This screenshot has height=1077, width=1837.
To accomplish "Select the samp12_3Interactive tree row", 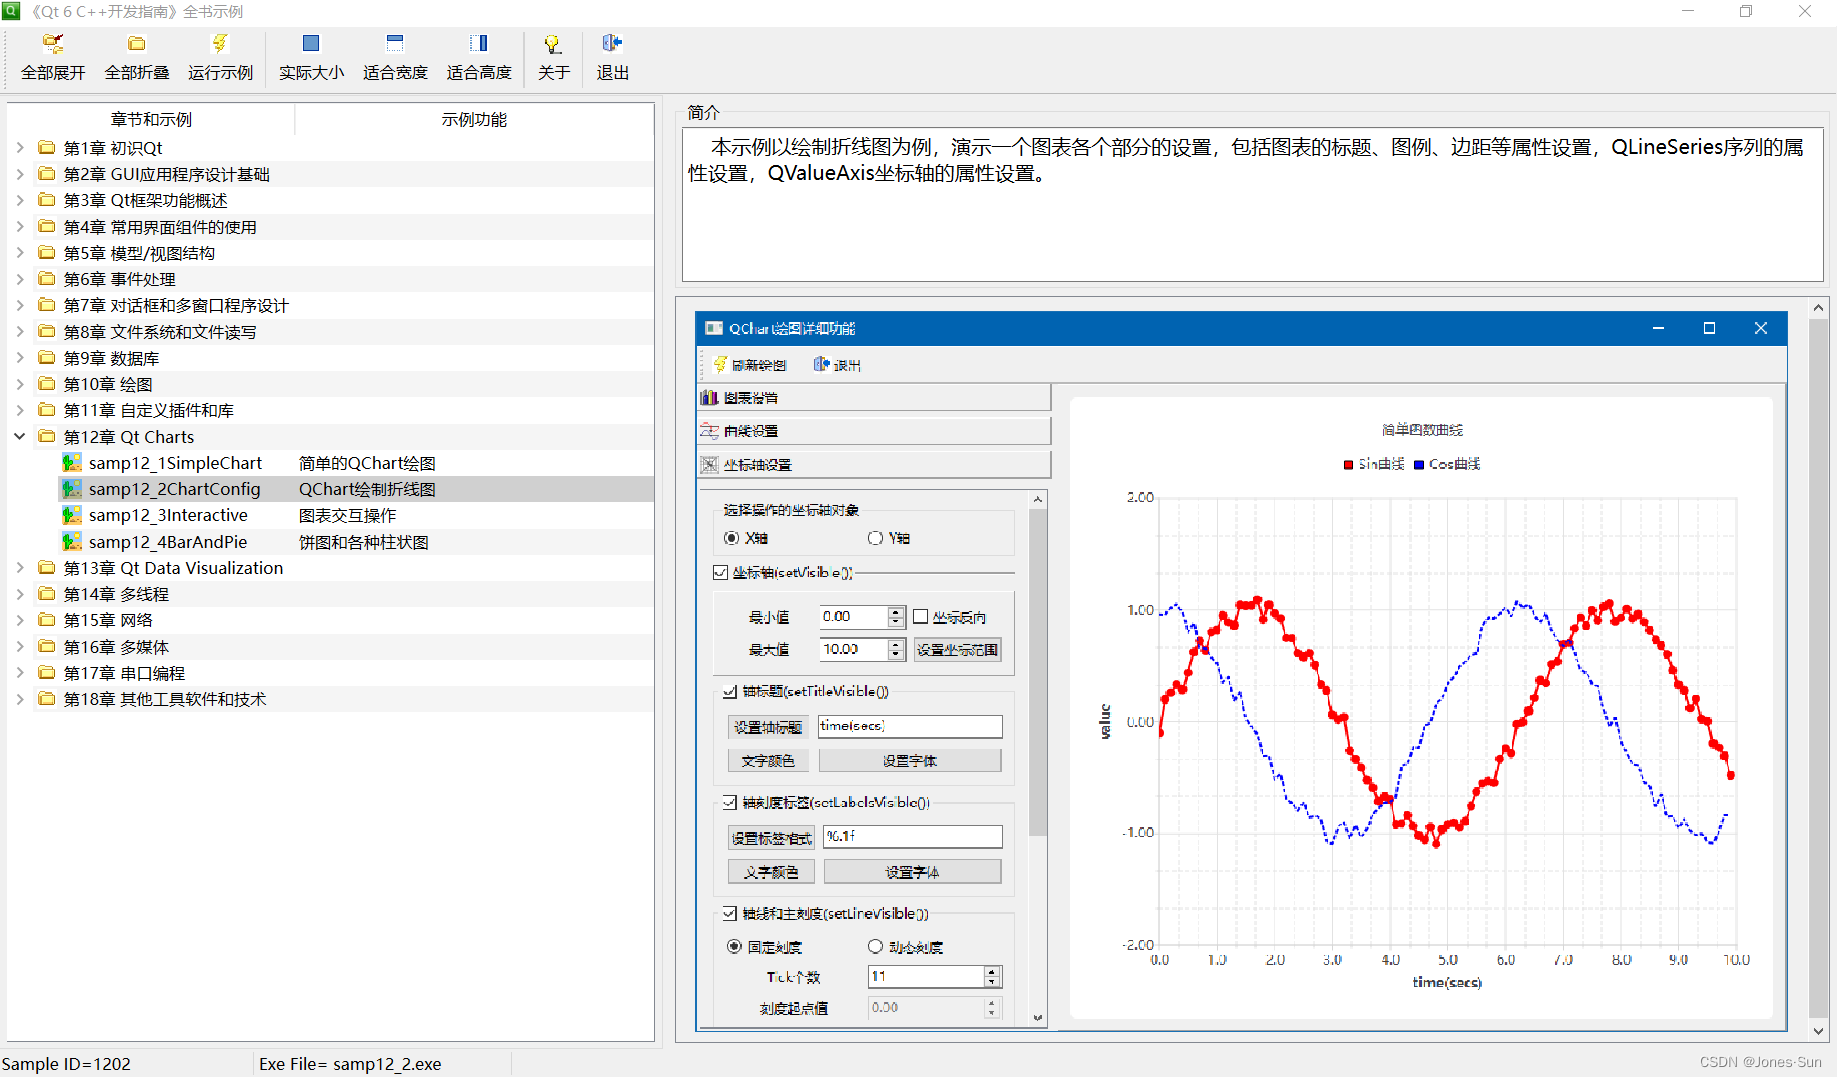I will pyautogui.click(x=356, y=515).
